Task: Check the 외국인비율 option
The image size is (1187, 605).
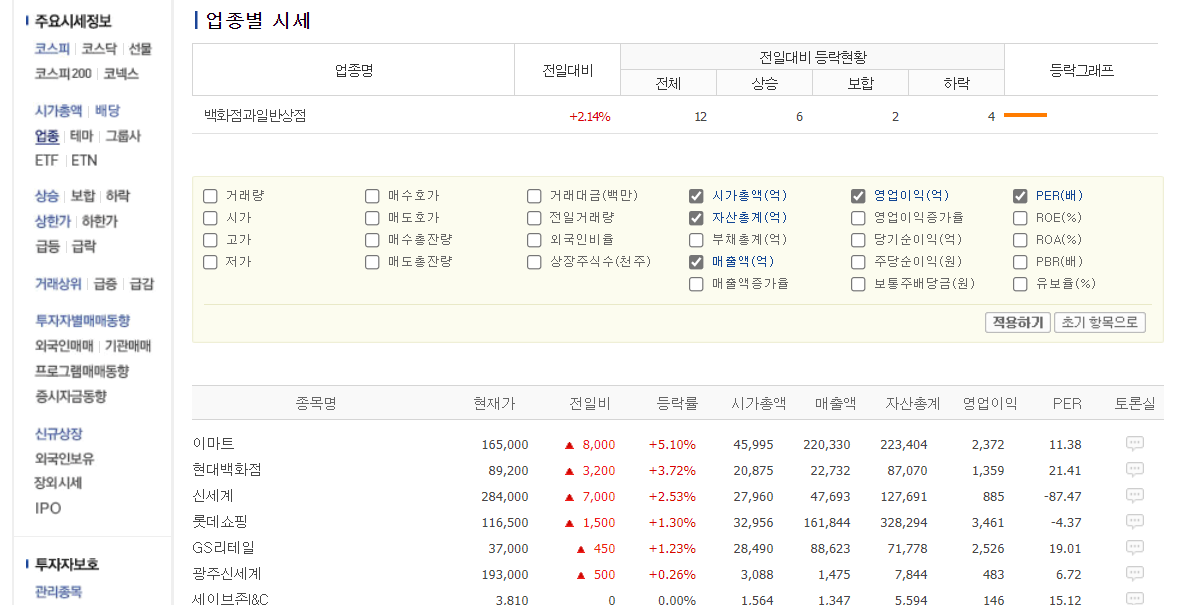Action: pos(534,240)
